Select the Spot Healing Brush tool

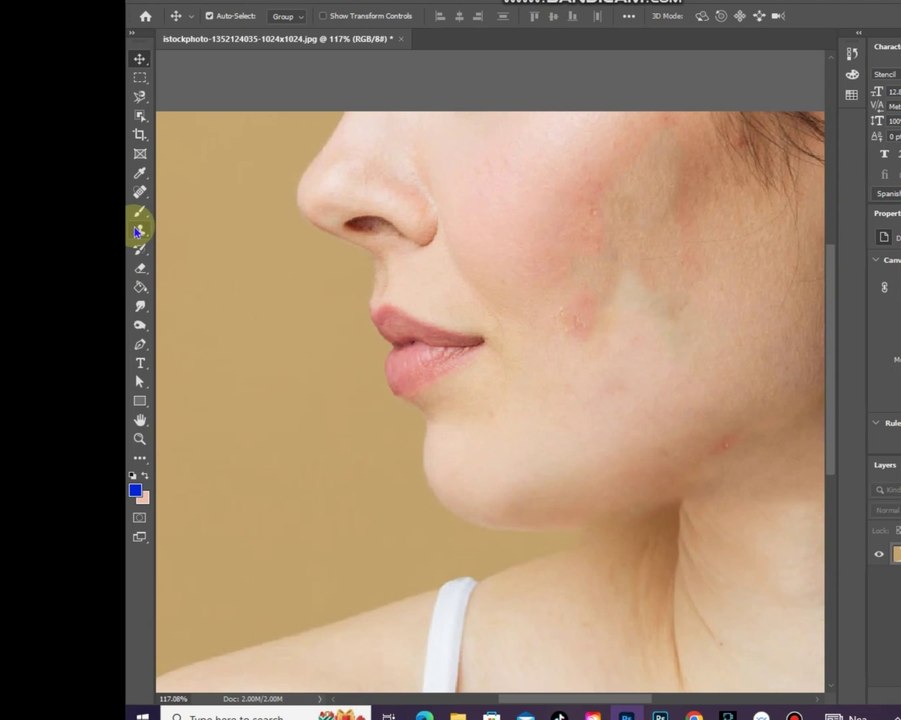pyautogui.click(x=140, y=192)
